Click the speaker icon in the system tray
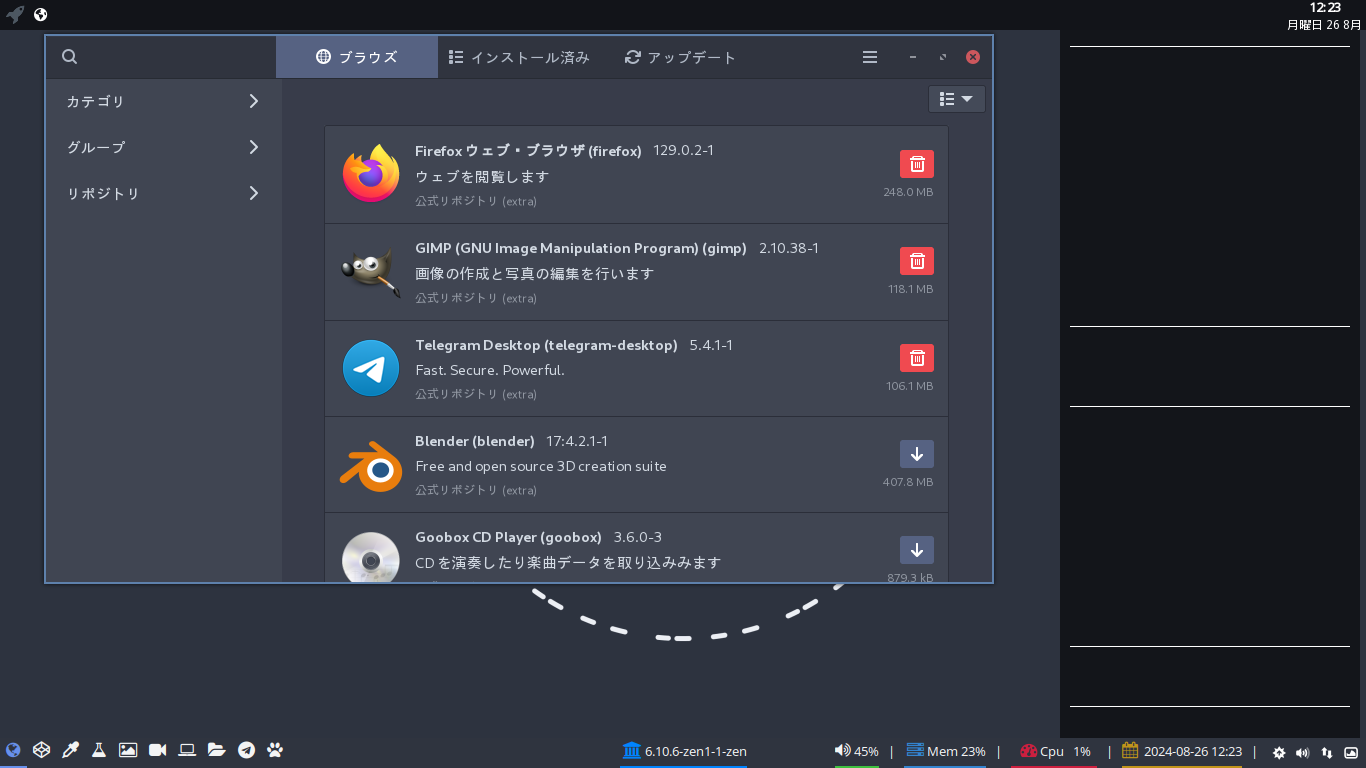The height and width of the screenshot is (768, 1366). click(x=1302, y=753)
